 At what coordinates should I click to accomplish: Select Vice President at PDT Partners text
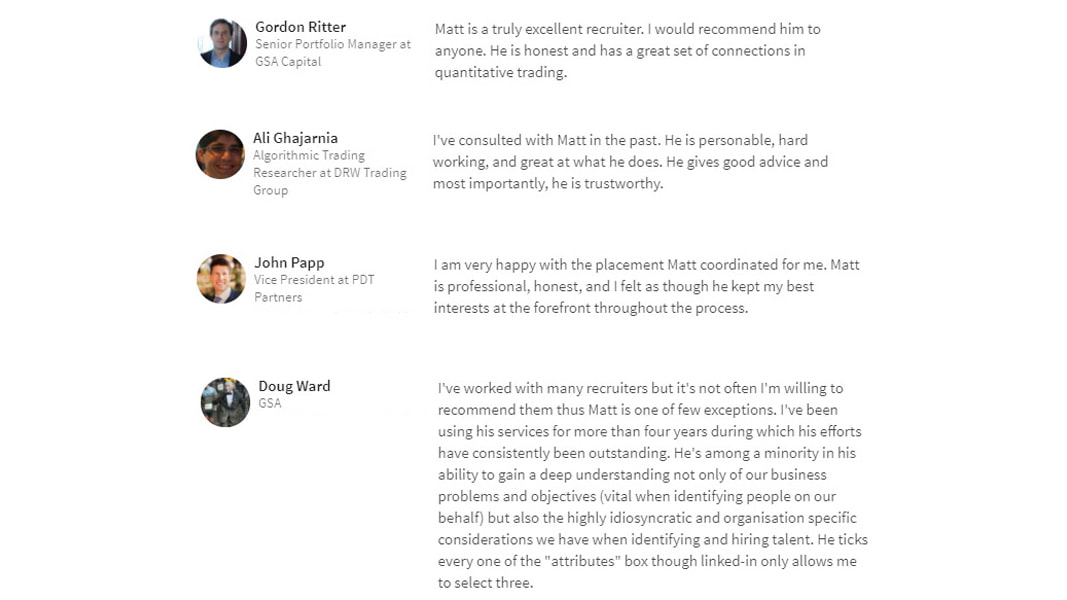[x=314, y=288]
